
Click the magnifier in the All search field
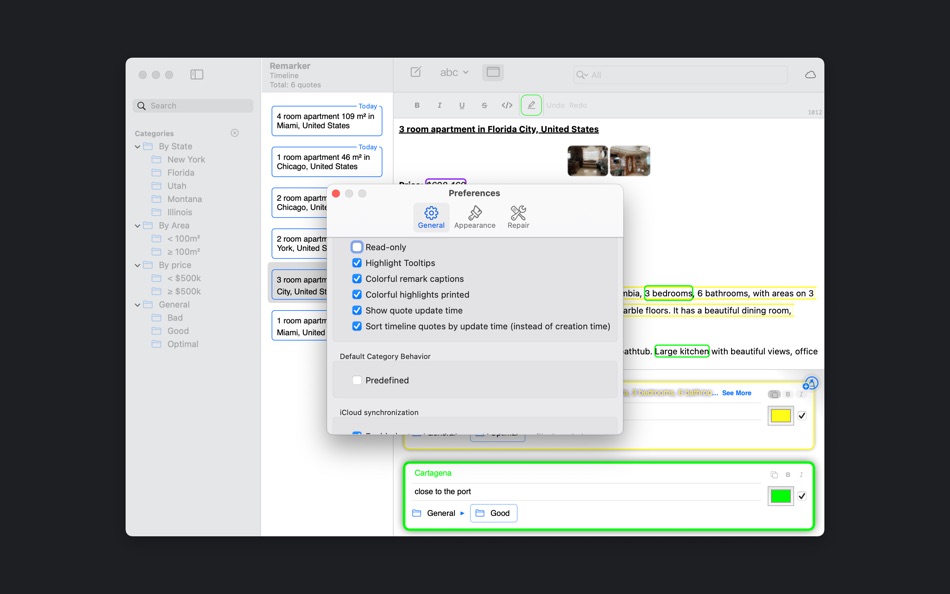click(582, 75)
